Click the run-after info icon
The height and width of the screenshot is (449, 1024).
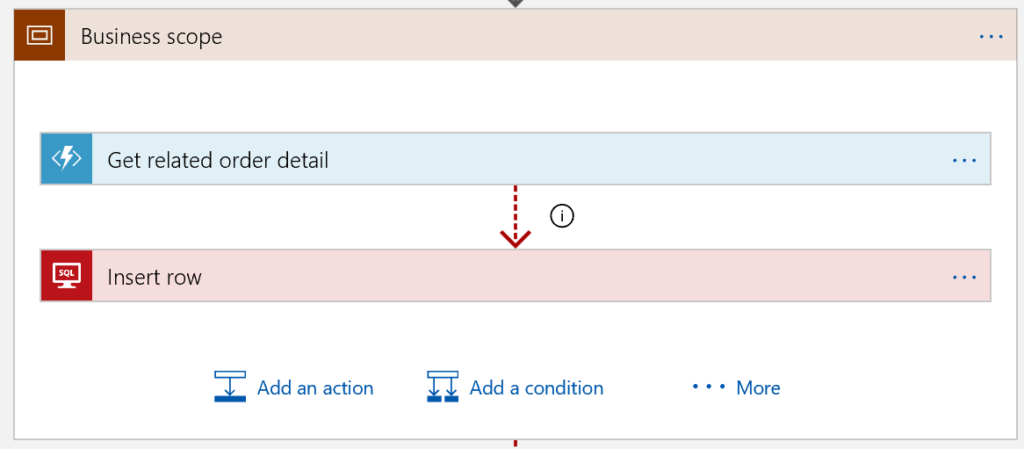(563, 216)
